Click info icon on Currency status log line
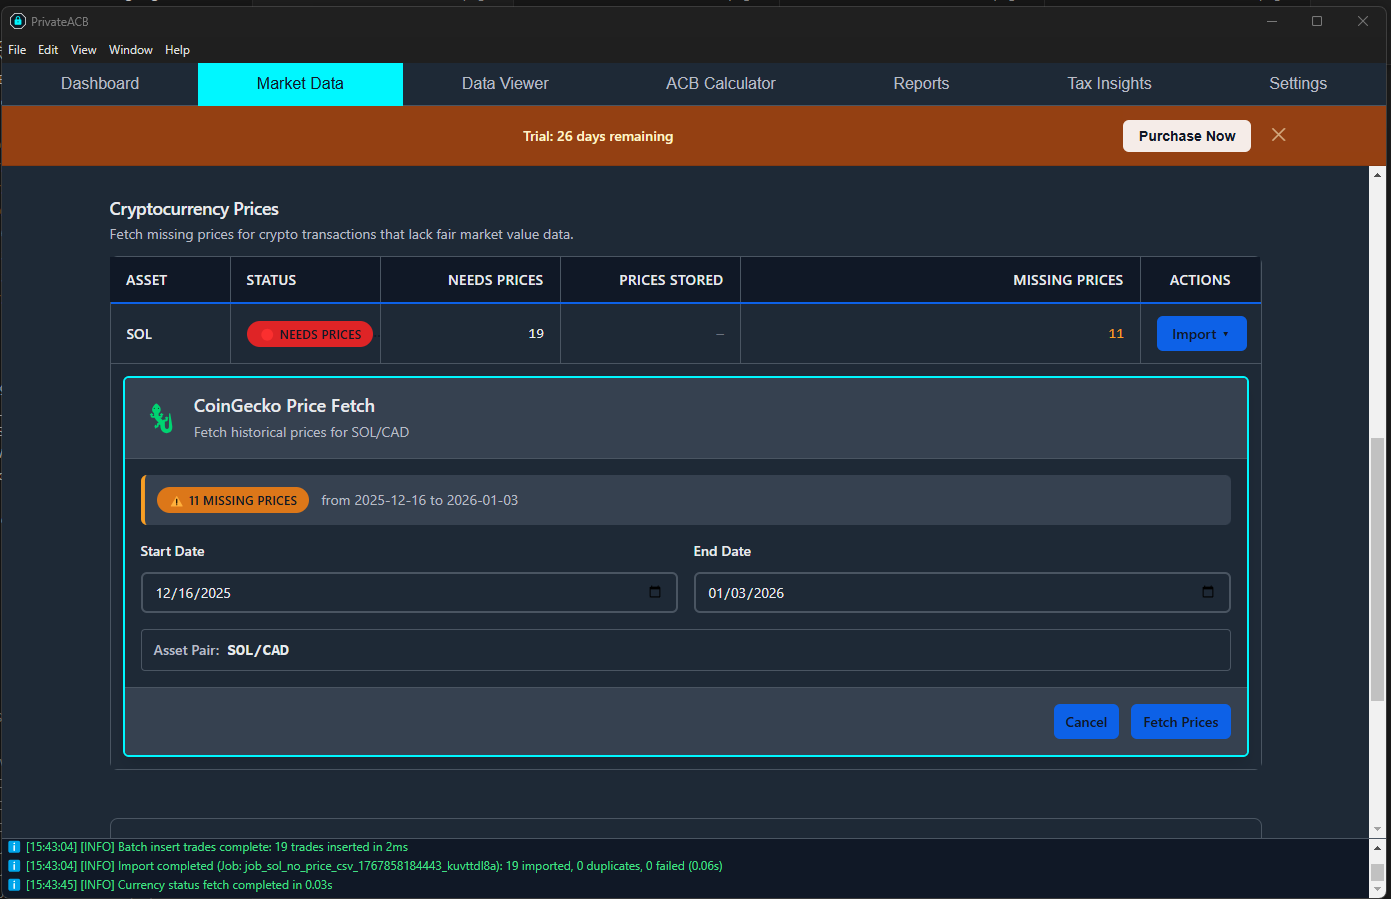The image size is (1391, 899). pyautogui.click(x=14, y=885)
